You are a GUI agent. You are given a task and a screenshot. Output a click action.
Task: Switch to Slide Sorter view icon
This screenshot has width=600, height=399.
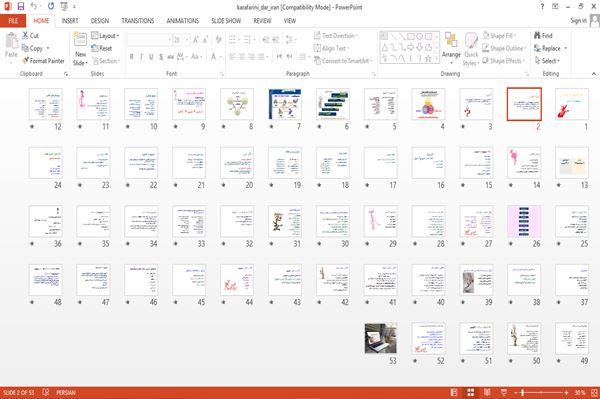471,392
